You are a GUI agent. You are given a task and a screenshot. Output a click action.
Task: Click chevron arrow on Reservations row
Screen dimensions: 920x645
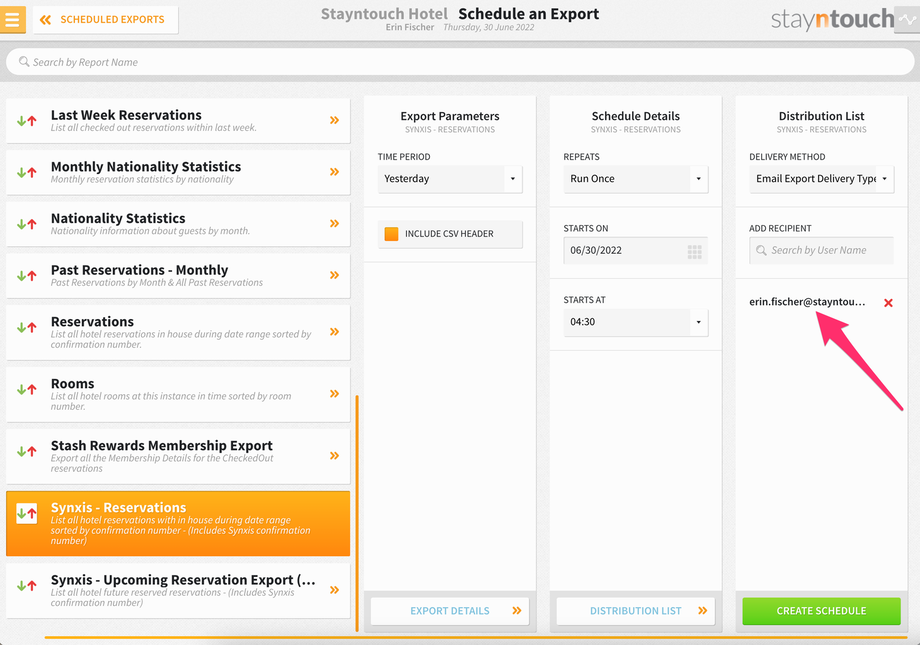click(x=334, y=332)
